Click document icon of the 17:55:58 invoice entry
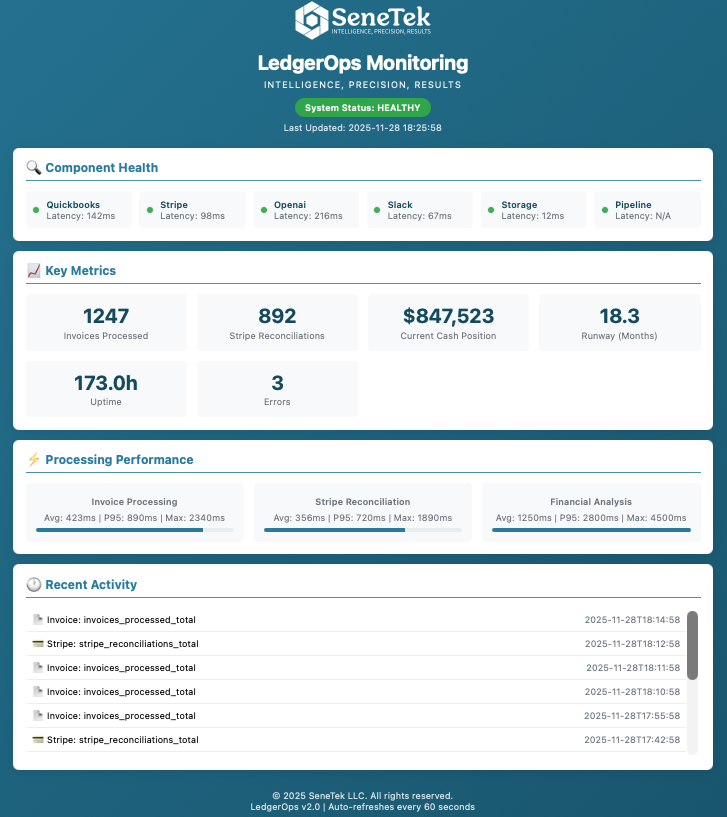Viewport: 727px width, 817px height. (38, 715)
